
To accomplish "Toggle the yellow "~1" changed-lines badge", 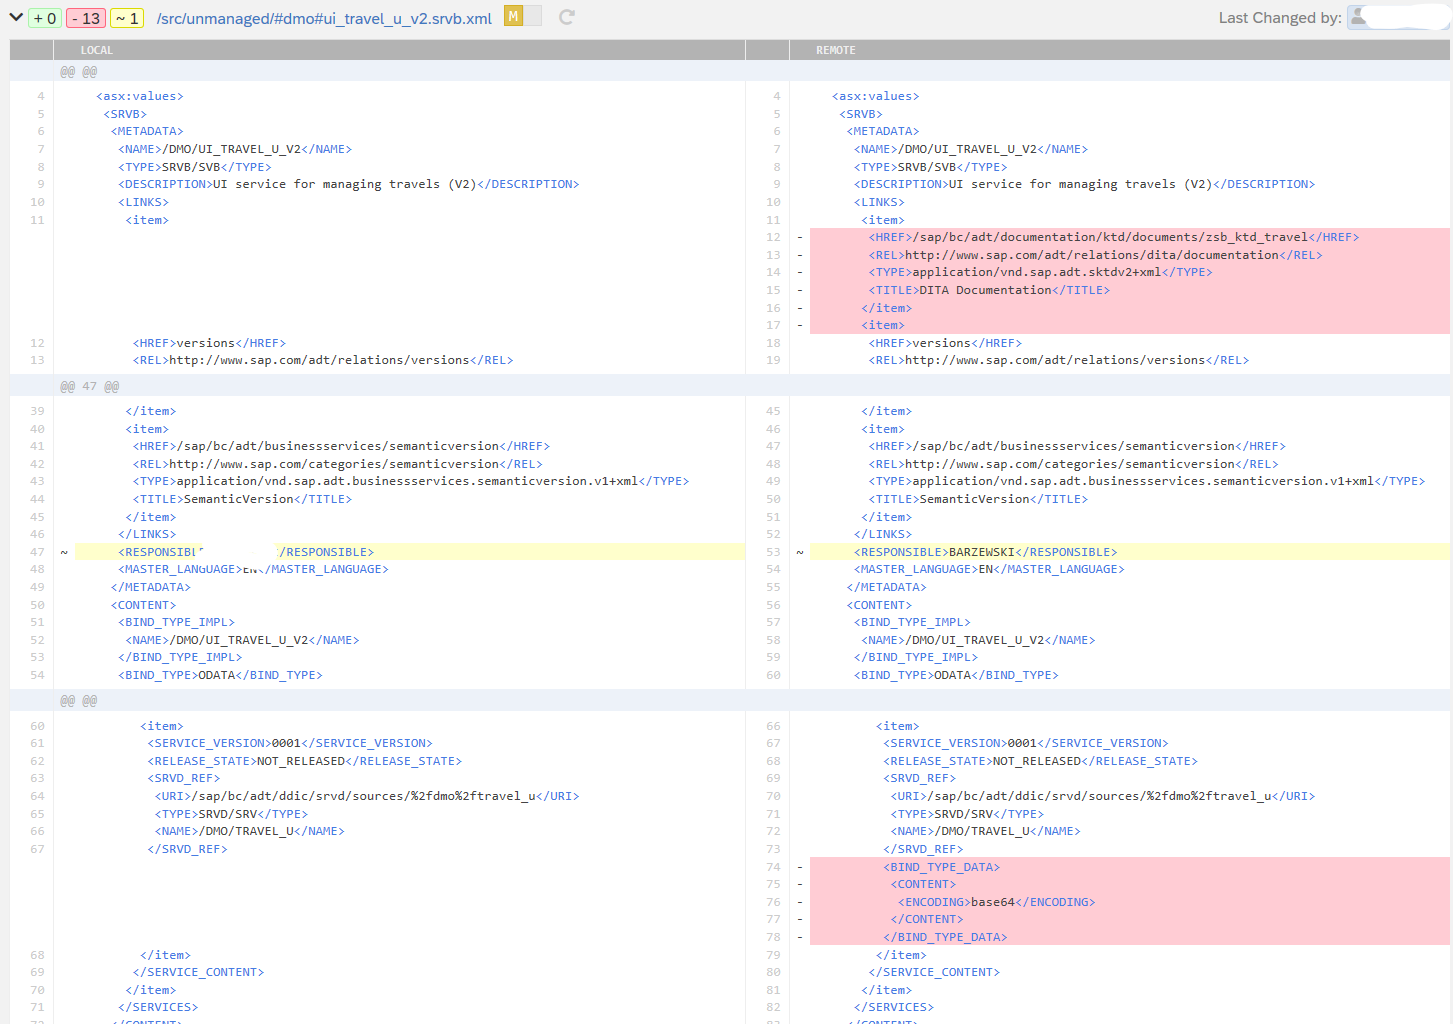I will pos(125,17).
